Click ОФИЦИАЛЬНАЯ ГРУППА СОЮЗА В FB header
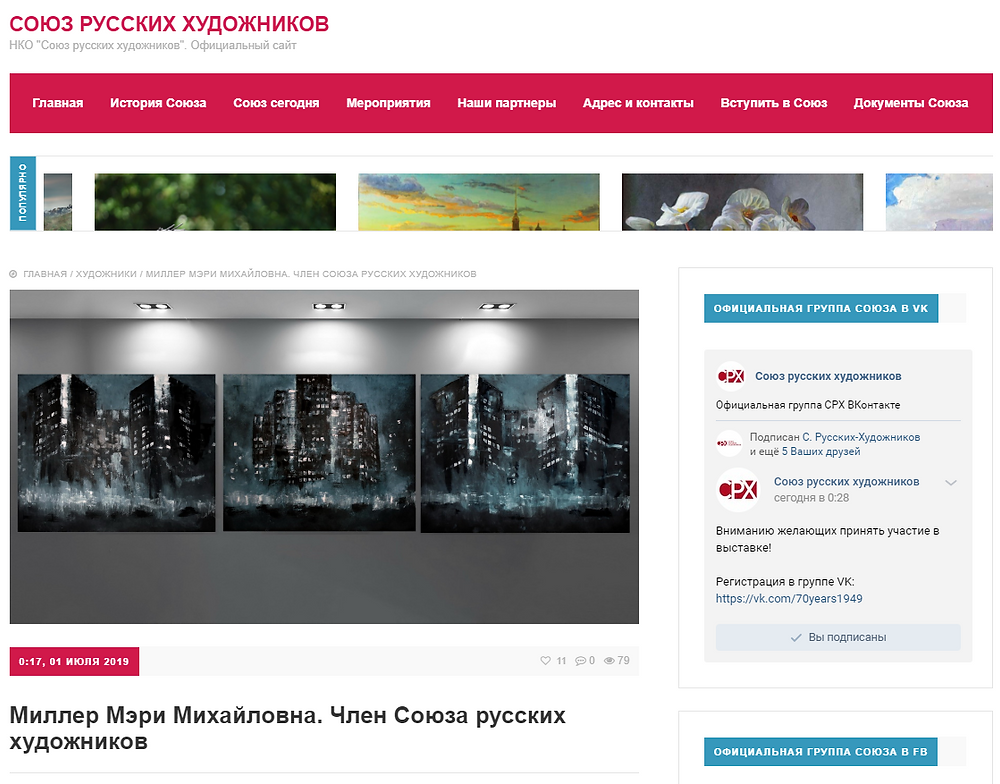The width and height of the screenshot is (1000, 784). point(820,751)
